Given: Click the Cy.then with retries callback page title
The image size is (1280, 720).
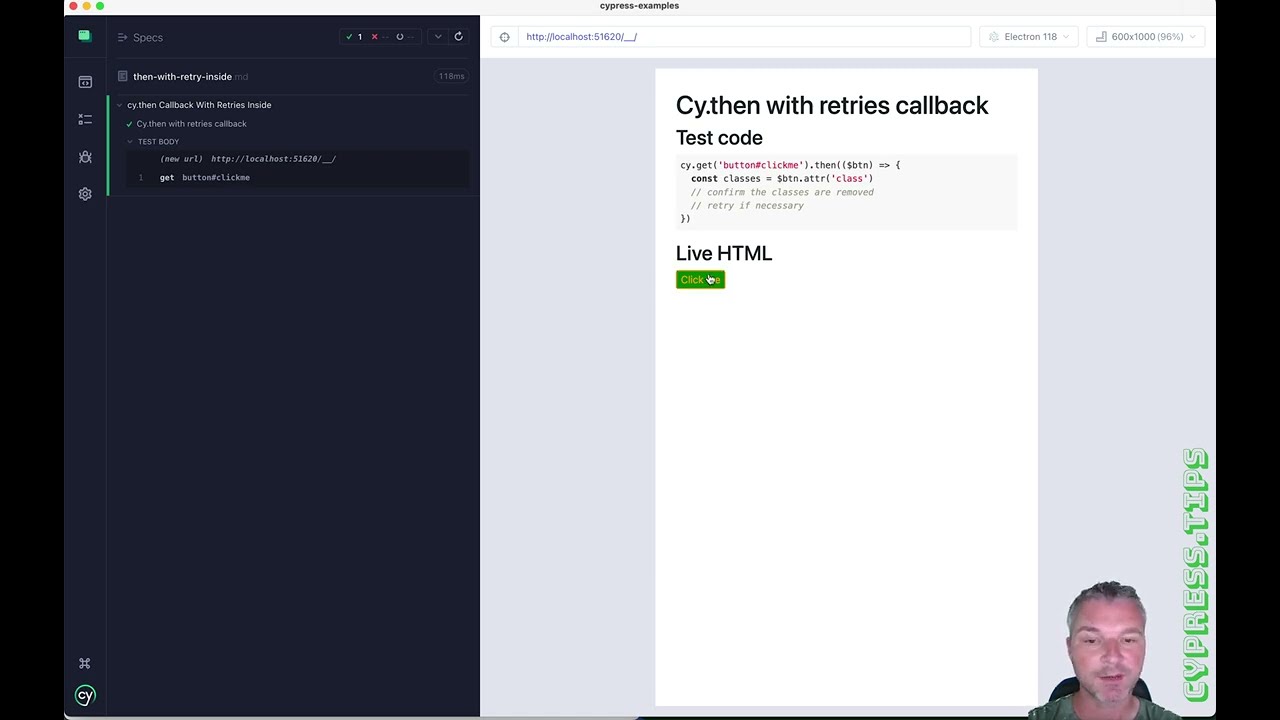Looking at the screenshot, I should tap(832, 105).
